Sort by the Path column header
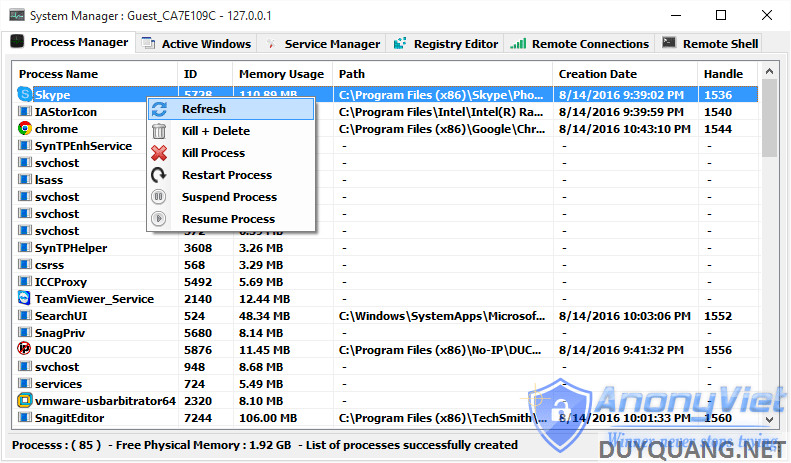This screenshot has height=463, width=791. coord(442,74)
